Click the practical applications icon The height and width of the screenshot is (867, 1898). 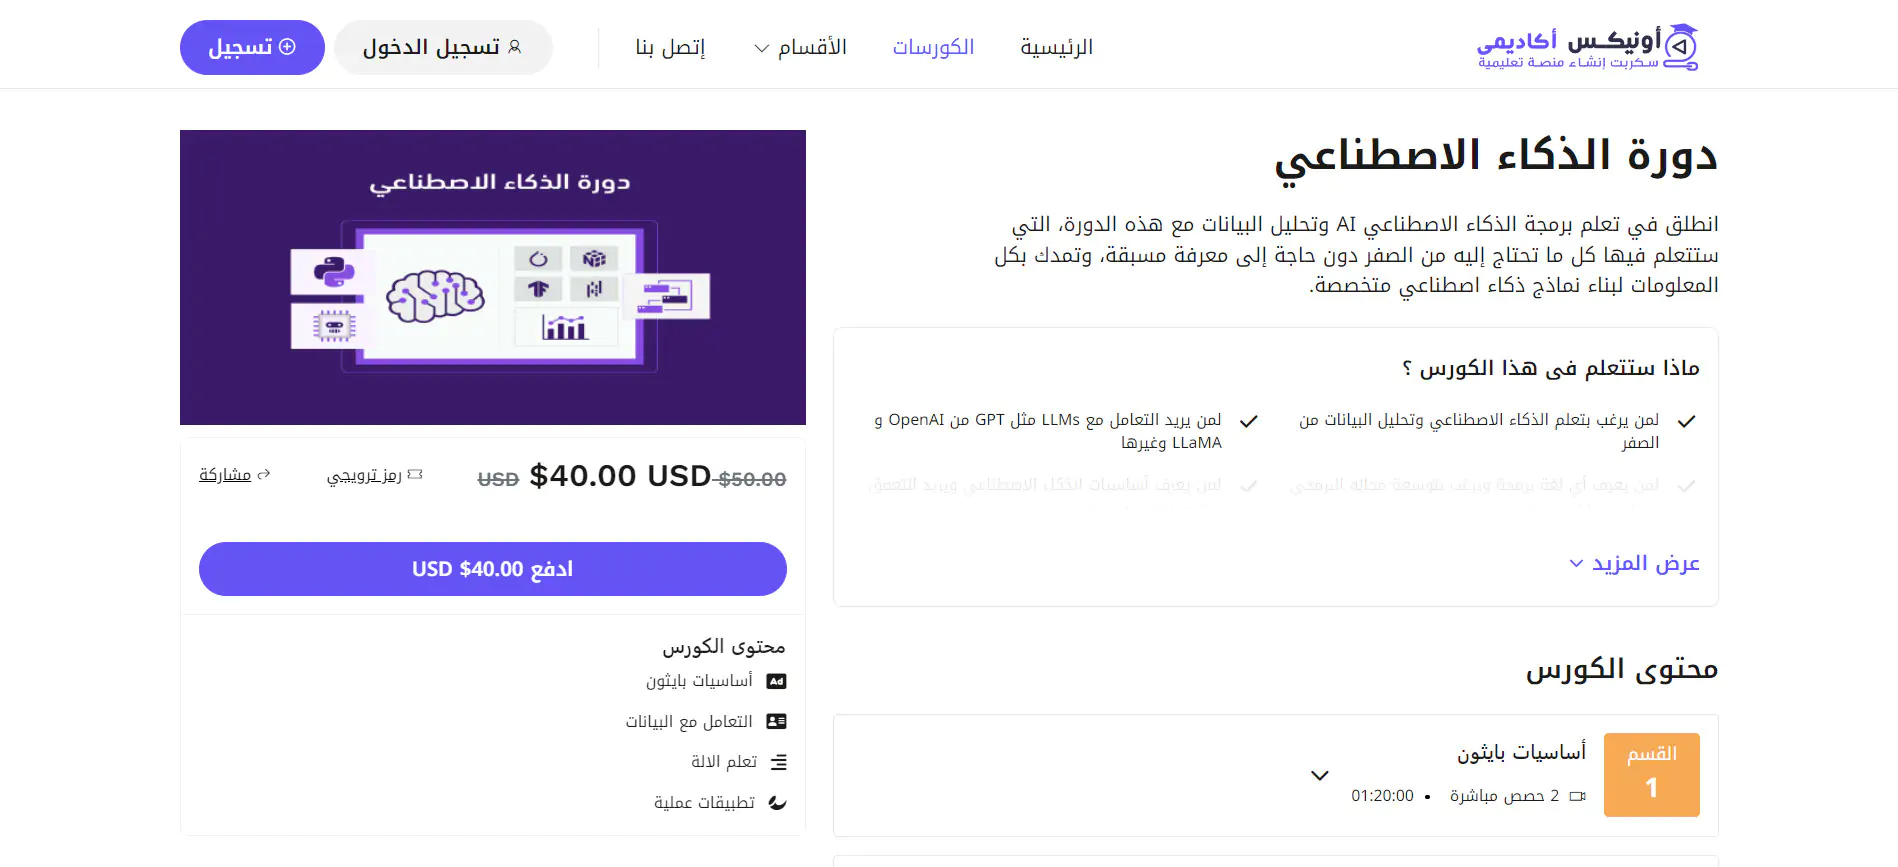[777, 803]
